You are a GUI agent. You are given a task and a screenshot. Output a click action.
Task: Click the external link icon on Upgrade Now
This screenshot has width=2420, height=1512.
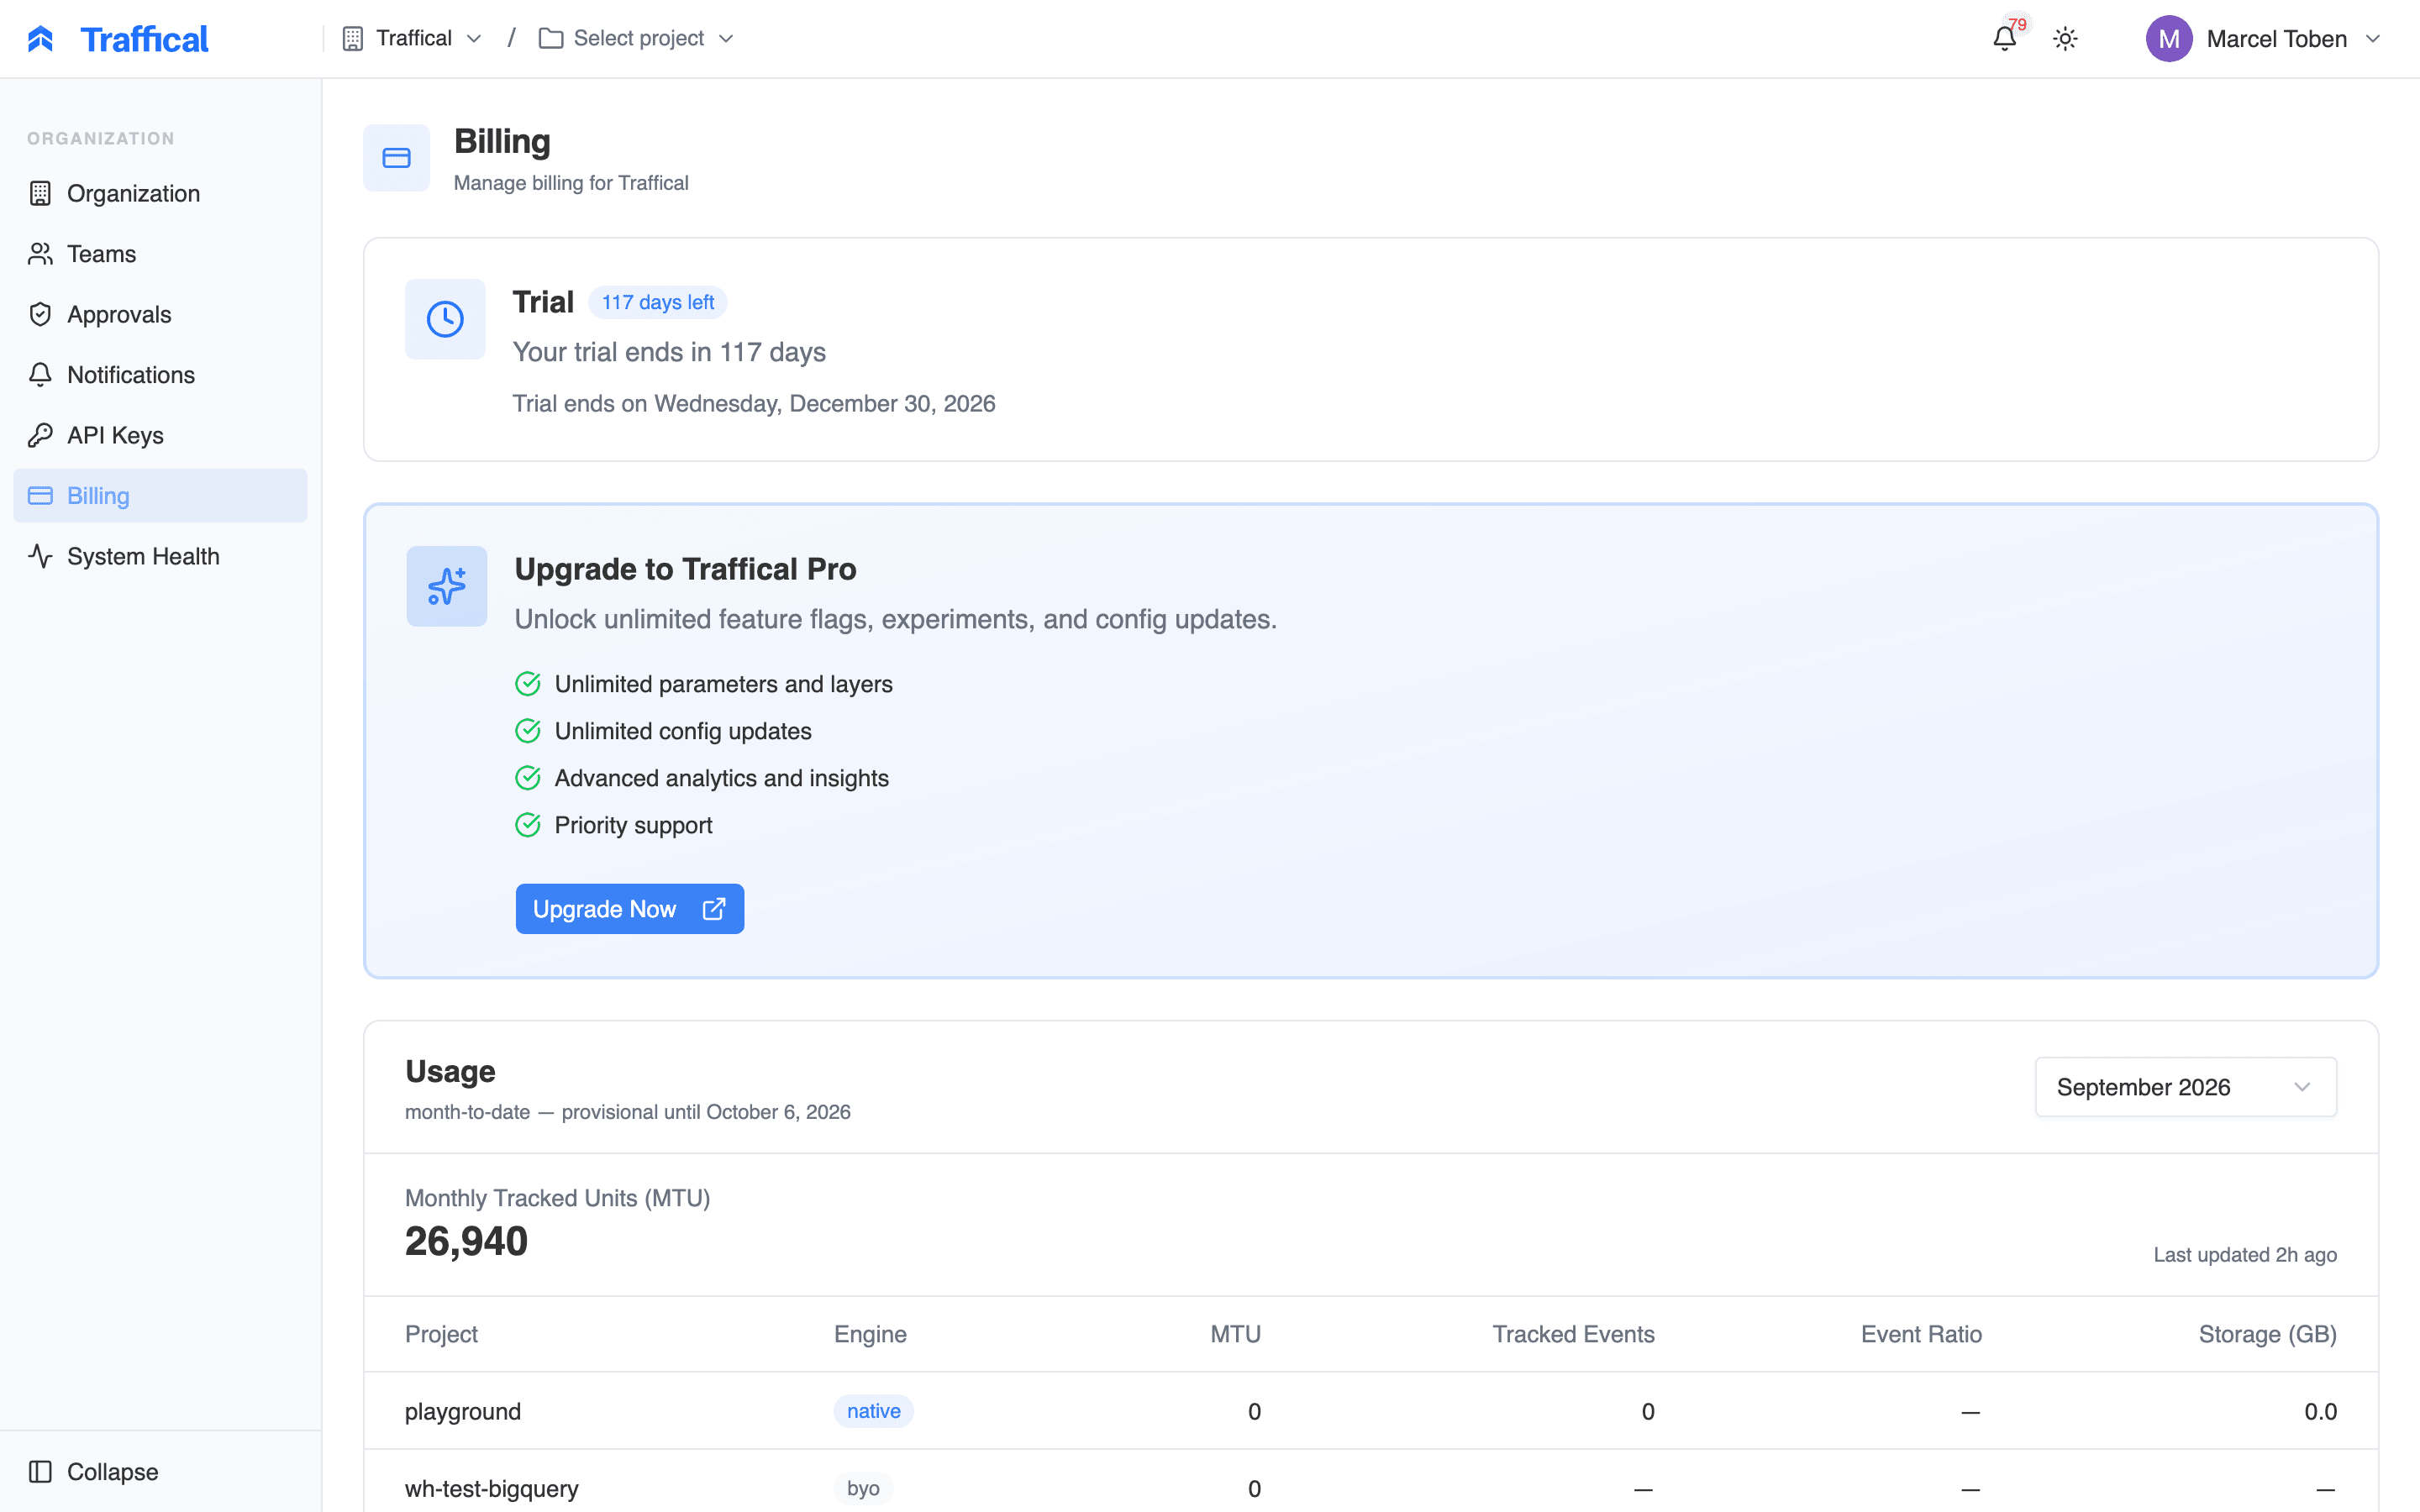click(714, 909)
